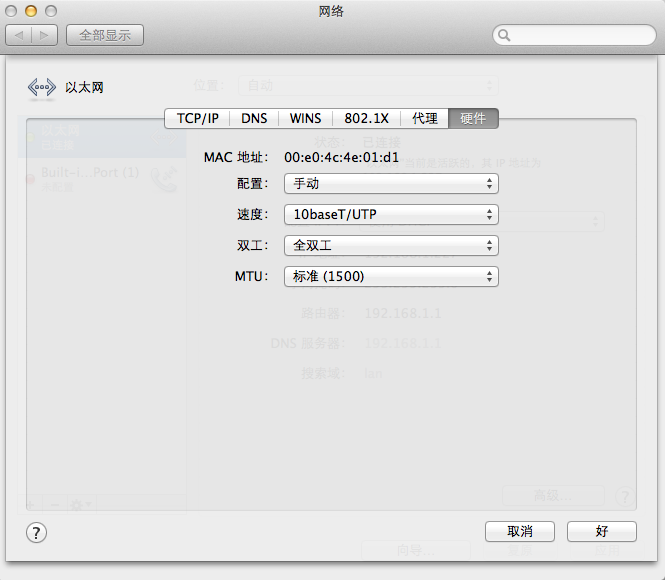Open the Configure (配置) dropdown showing 手动

tap(391, 184)
